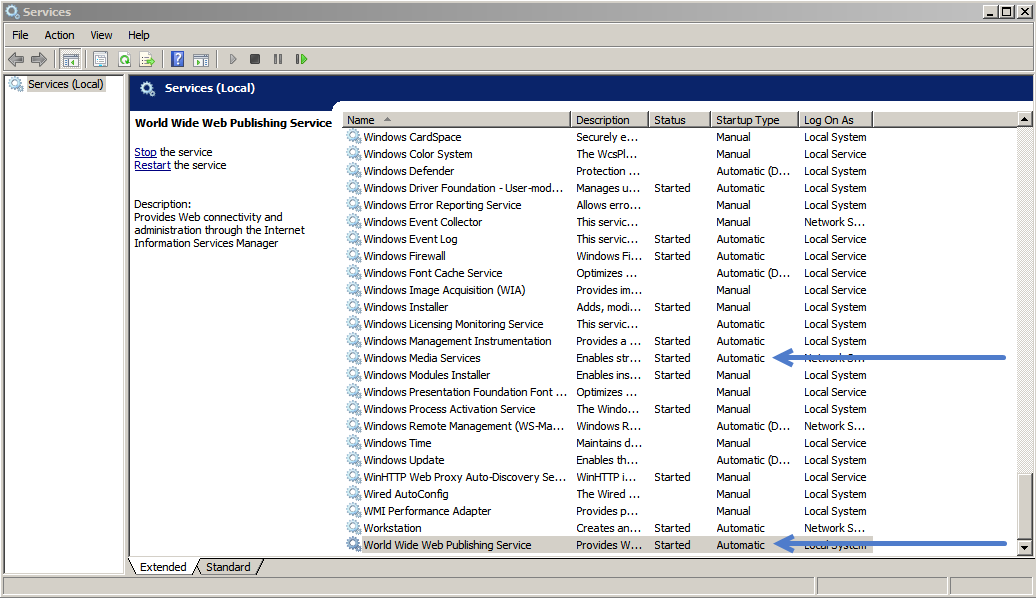Click gear icon of Windows Media Services row
Screen dimensions: 1036x598
tap(353, 357)
